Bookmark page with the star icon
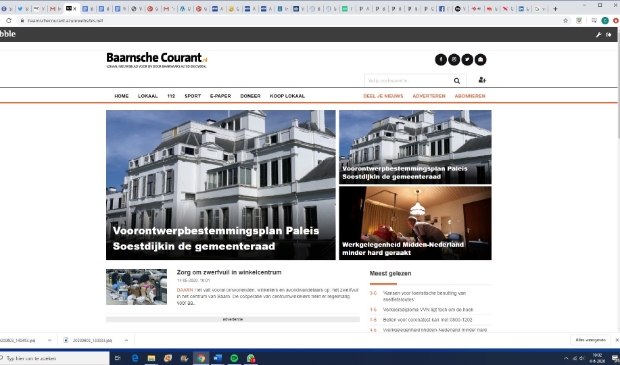The height and width of the screenshot is (365, 620). coord(565,21)
